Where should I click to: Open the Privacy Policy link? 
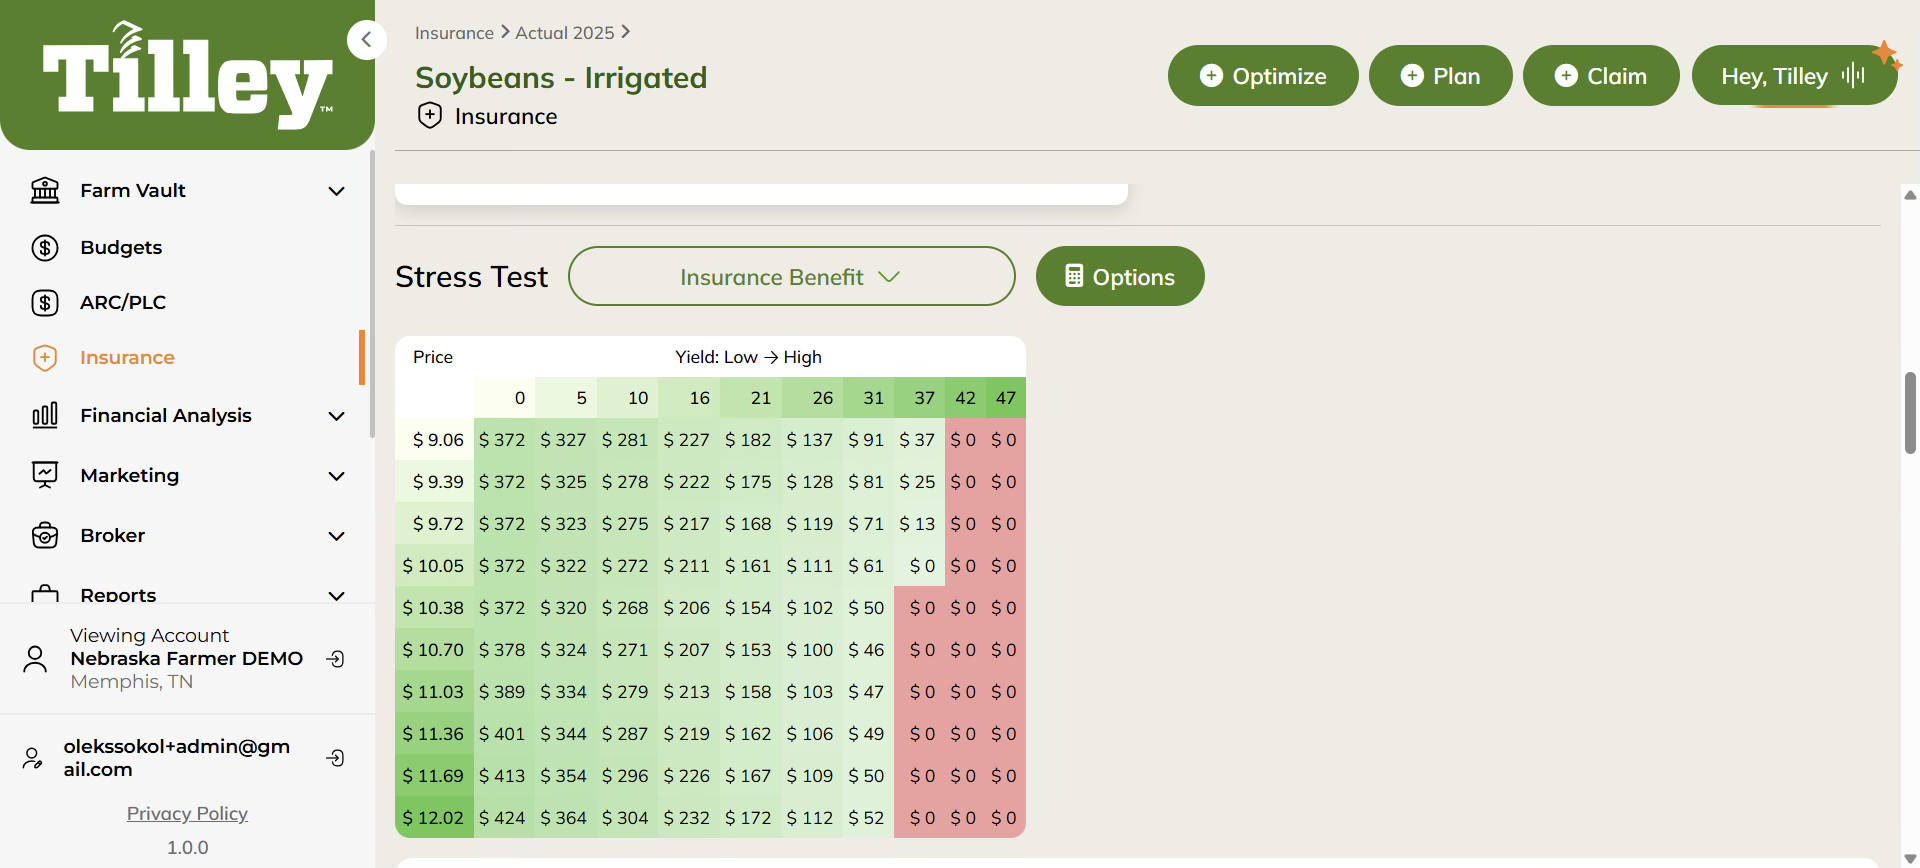tap(187, 813)
